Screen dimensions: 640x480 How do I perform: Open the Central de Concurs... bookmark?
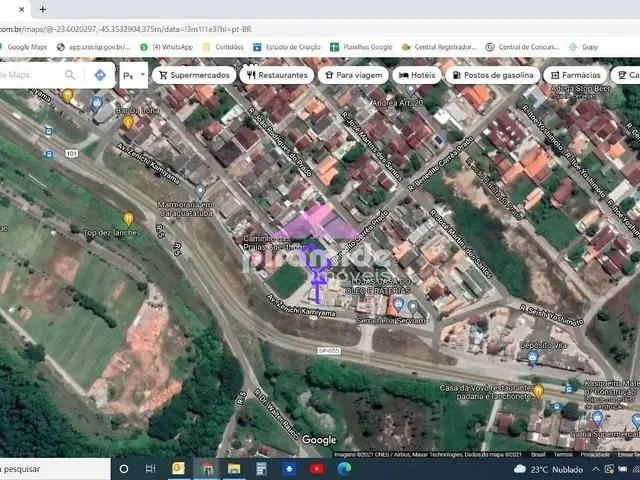click(x=523, y=47)
